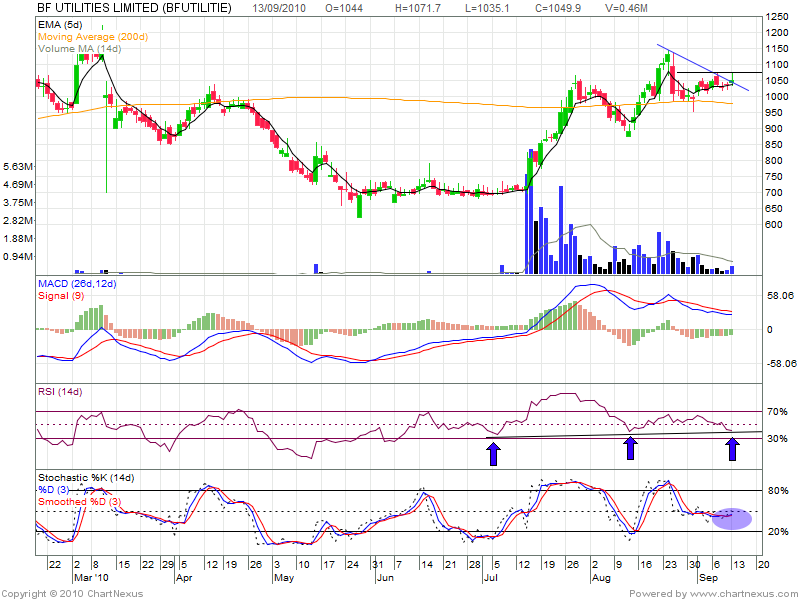Click the Signal (9) legend text
The width and height of the screenshot is (800, 600).
click(60, 297)
